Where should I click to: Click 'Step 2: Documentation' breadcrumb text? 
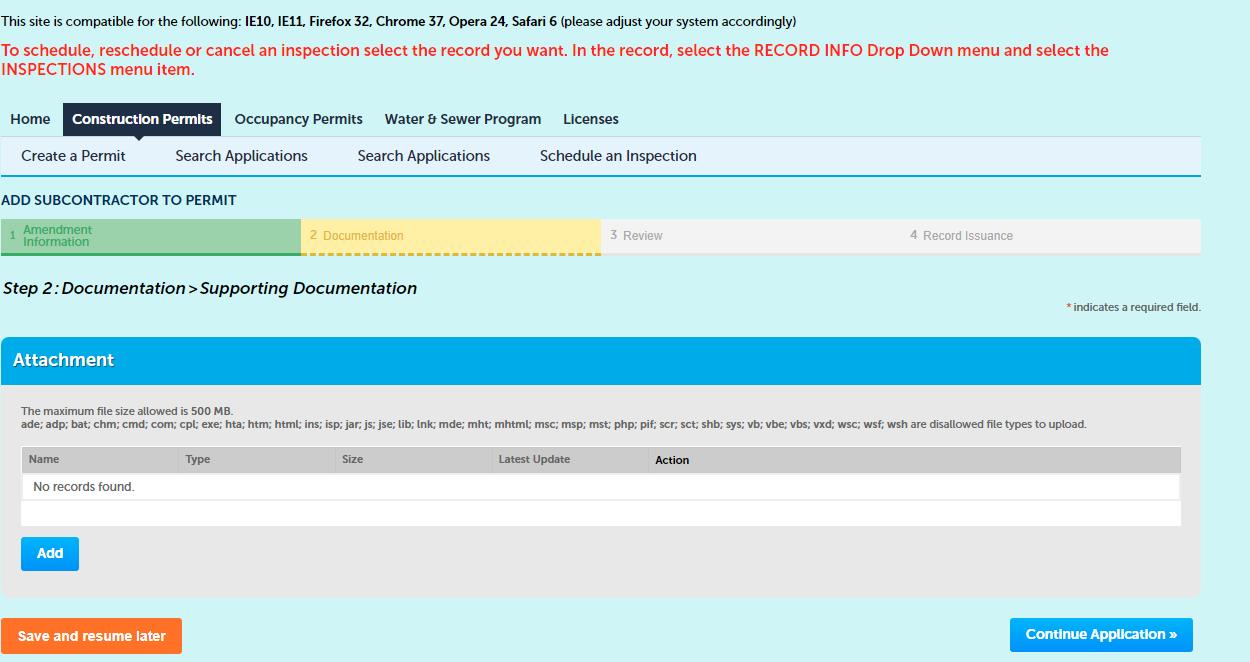tap(94, 288)
